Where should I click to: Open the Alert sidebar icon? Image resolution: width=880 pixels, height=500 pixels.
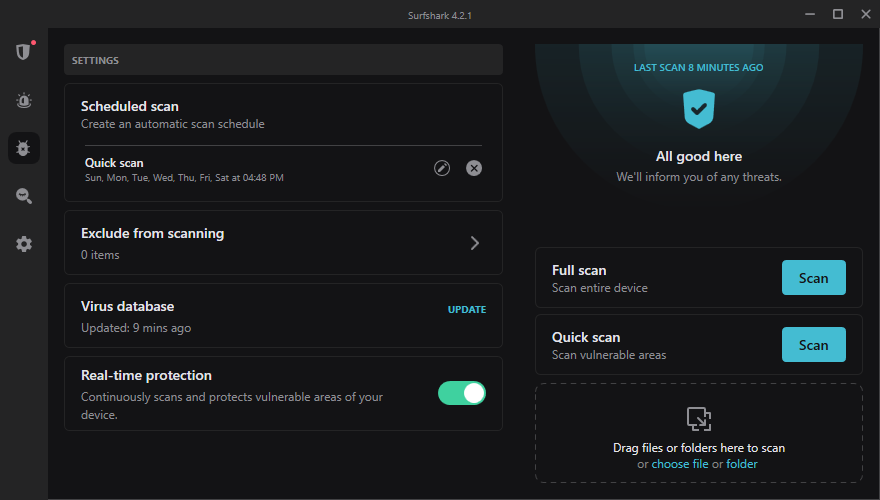point(23,100)
